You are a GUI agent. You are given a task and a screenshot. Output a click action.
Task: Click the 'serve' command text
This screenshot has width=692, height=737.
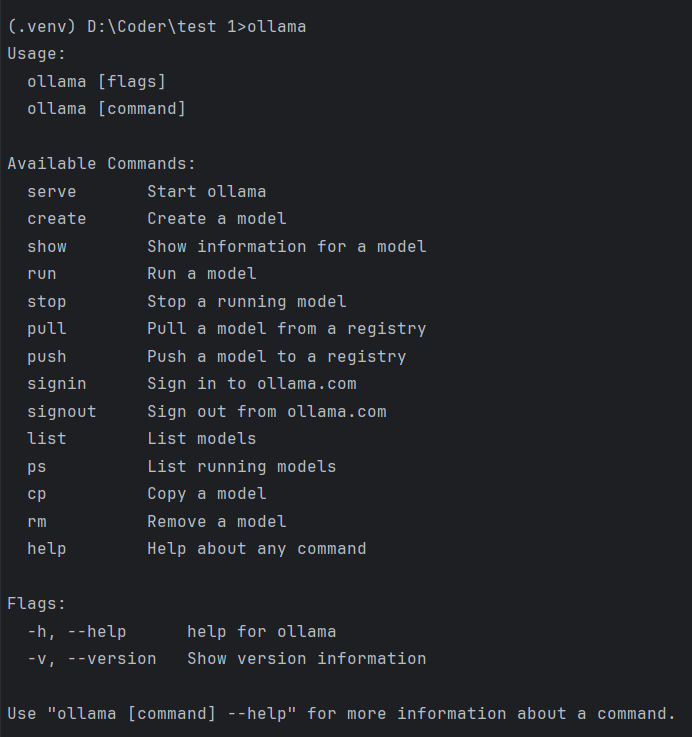click(x=51, y=191)
